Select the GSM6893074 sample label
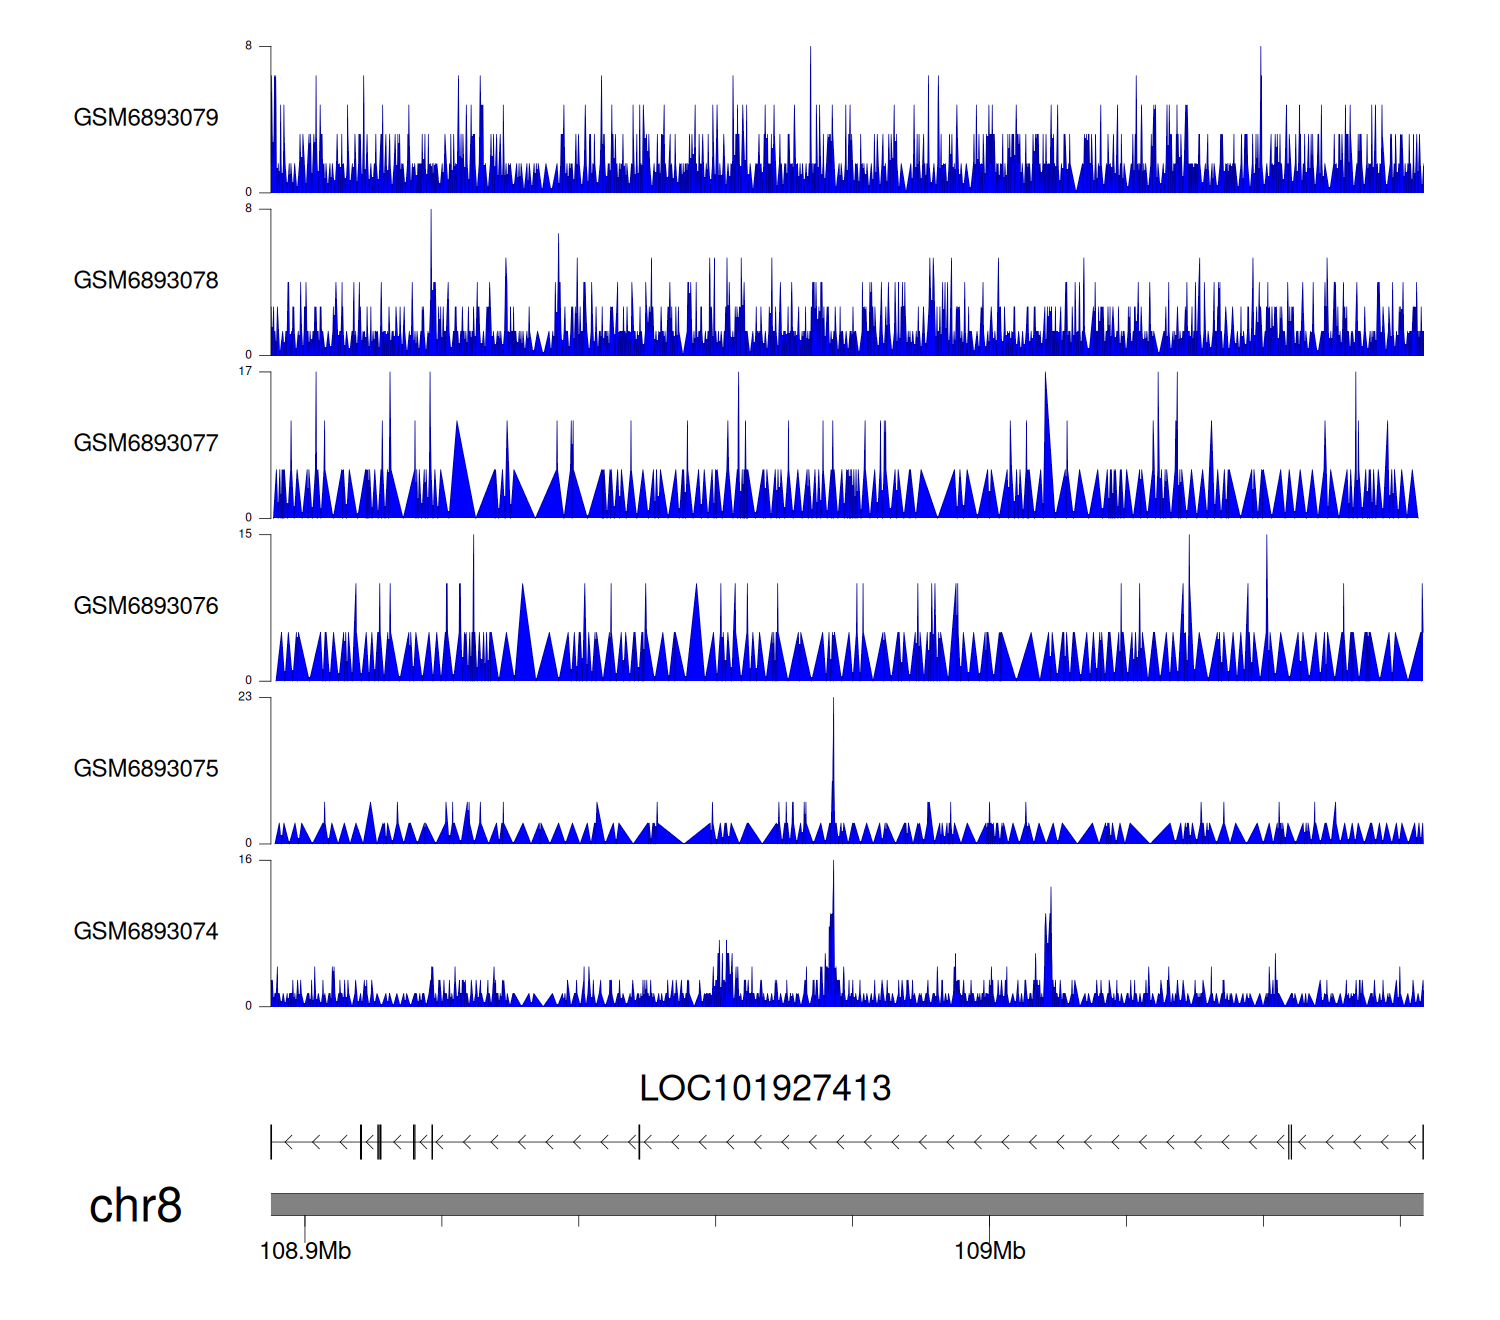The height and width of the screenshot is (1320, 1500). point(146,932)
